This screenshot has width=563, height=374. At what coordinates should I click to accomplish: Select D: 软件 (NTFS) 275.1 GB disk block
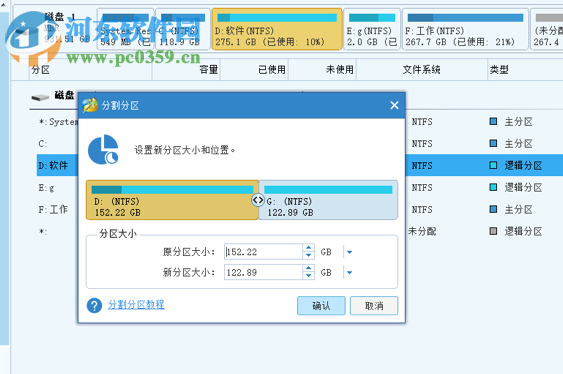(277, 29)
